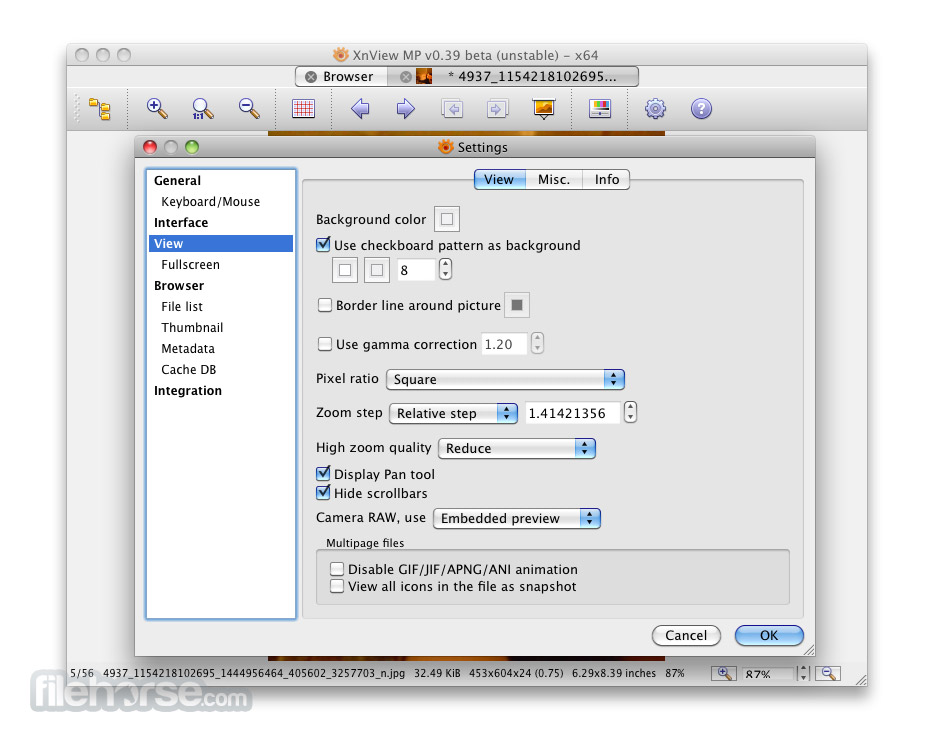Image resolution: width=948 pixels, height=742 pixels.
Task: Open Camera RAW Embedded preview dropdown
Action: (517, 518)
